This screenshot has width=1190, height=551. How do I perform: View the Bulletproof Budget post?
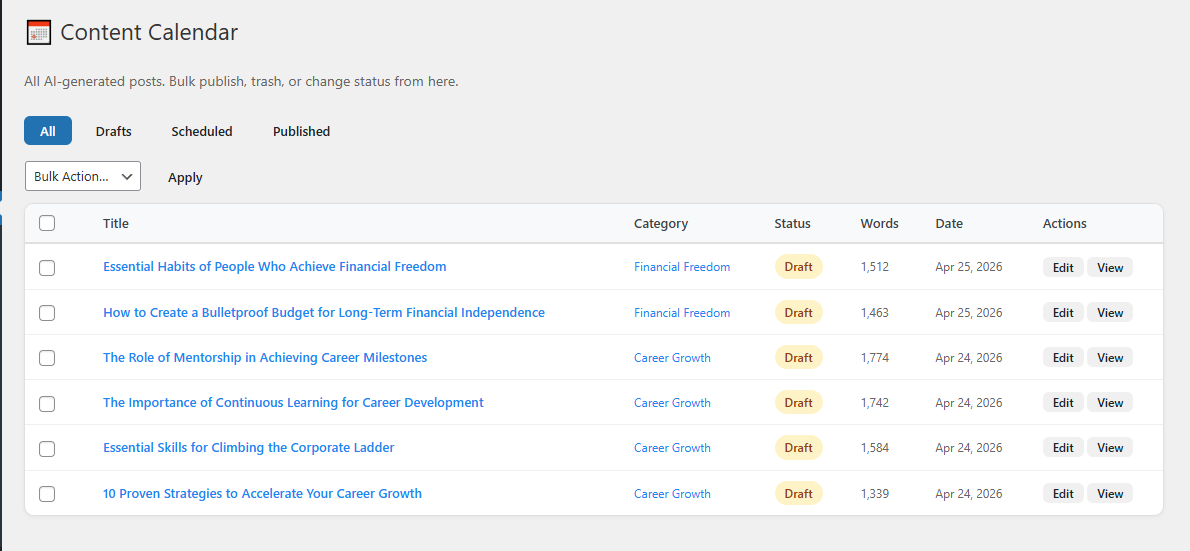[1110, 313]
